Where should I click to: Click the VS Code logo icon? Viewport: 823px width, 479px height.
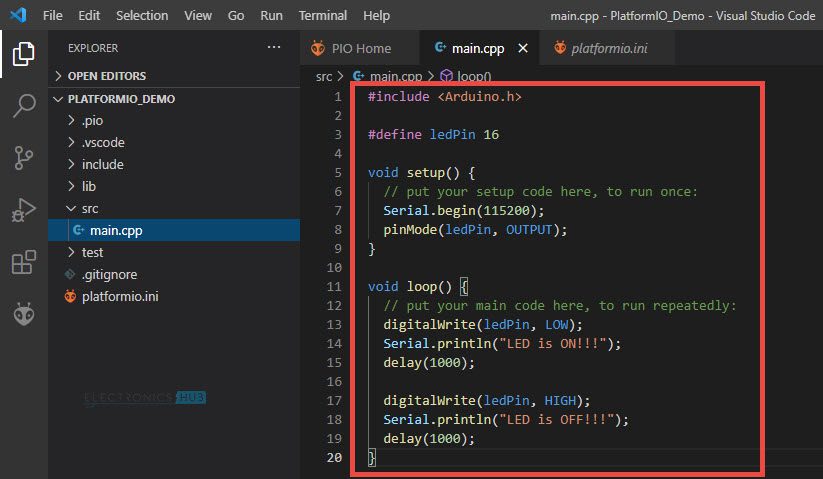click(18, 16)
